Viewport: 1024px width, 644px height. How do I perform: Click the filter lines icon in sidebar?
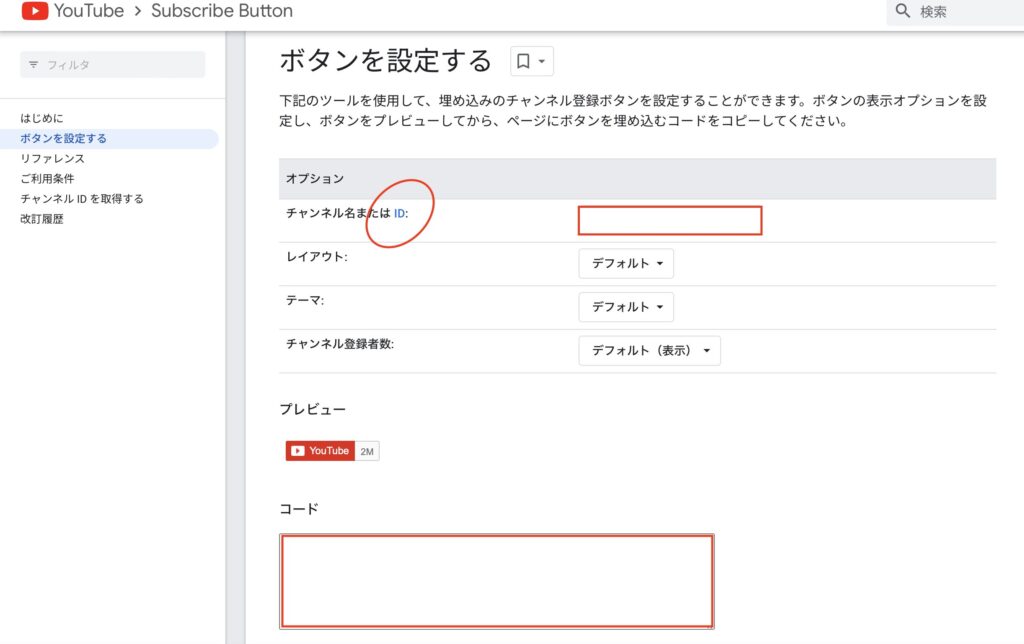coord(33,65)
